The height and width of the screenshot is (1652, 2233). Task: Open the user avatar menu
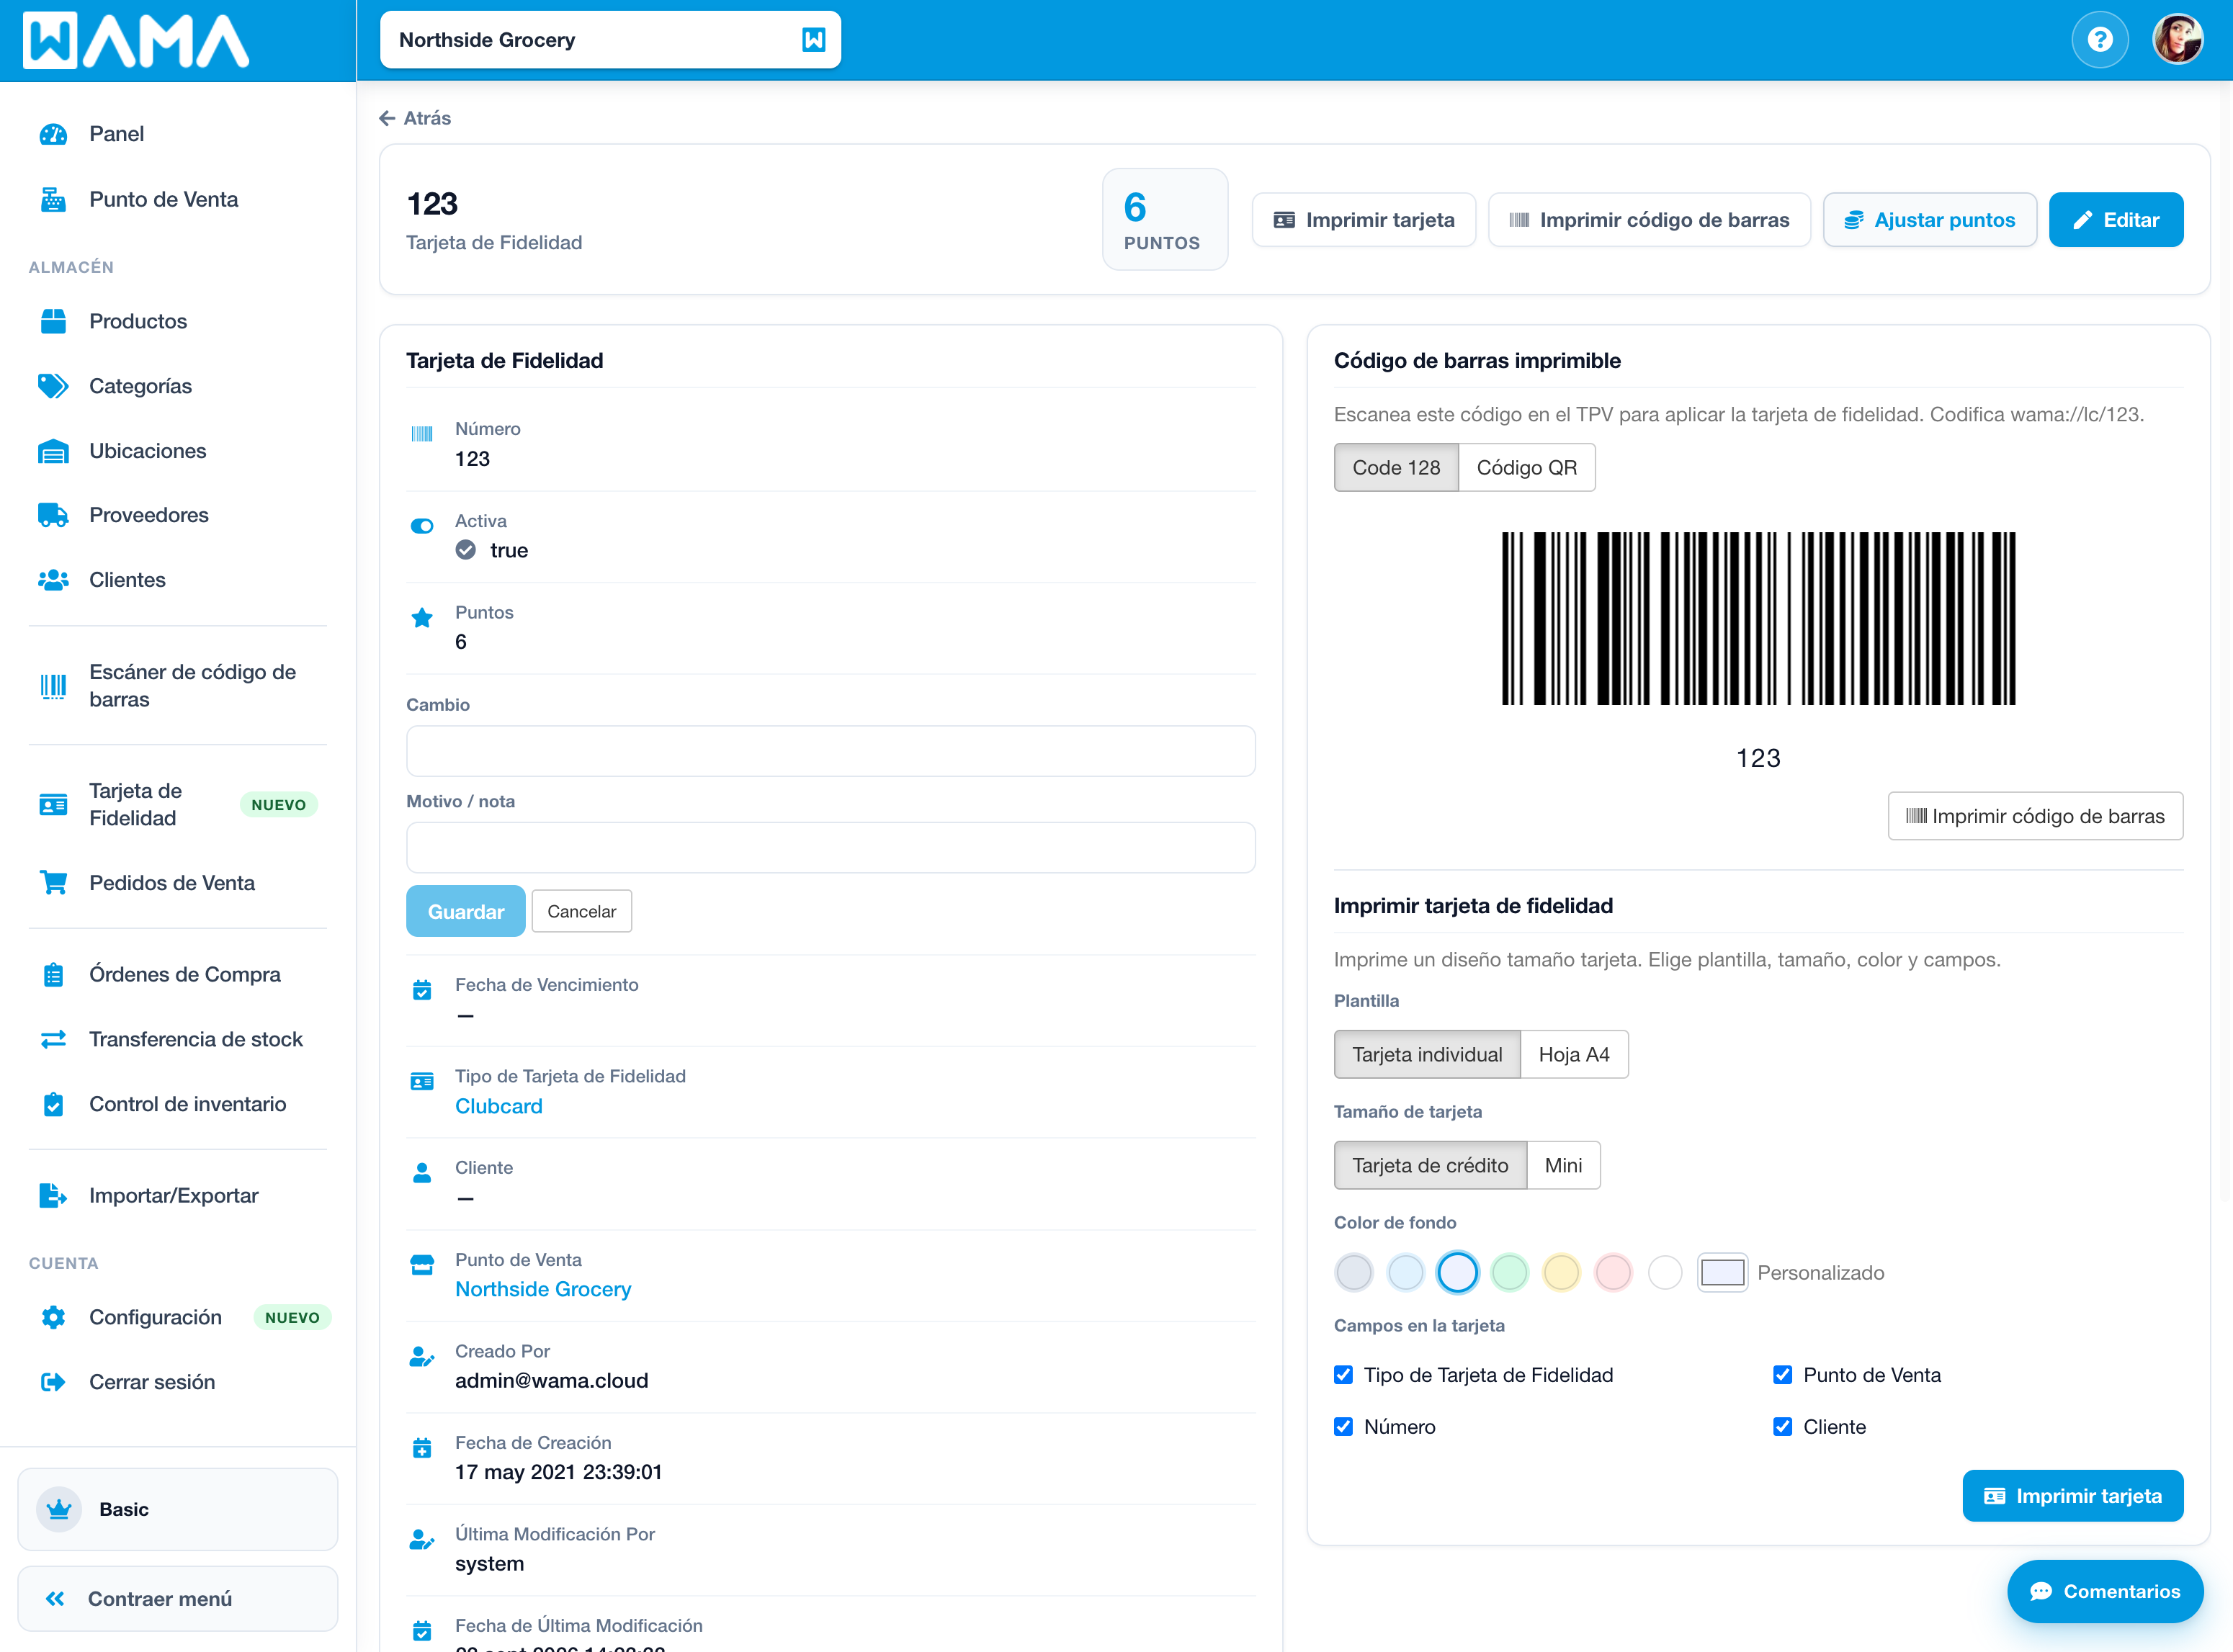point(2177,40)
